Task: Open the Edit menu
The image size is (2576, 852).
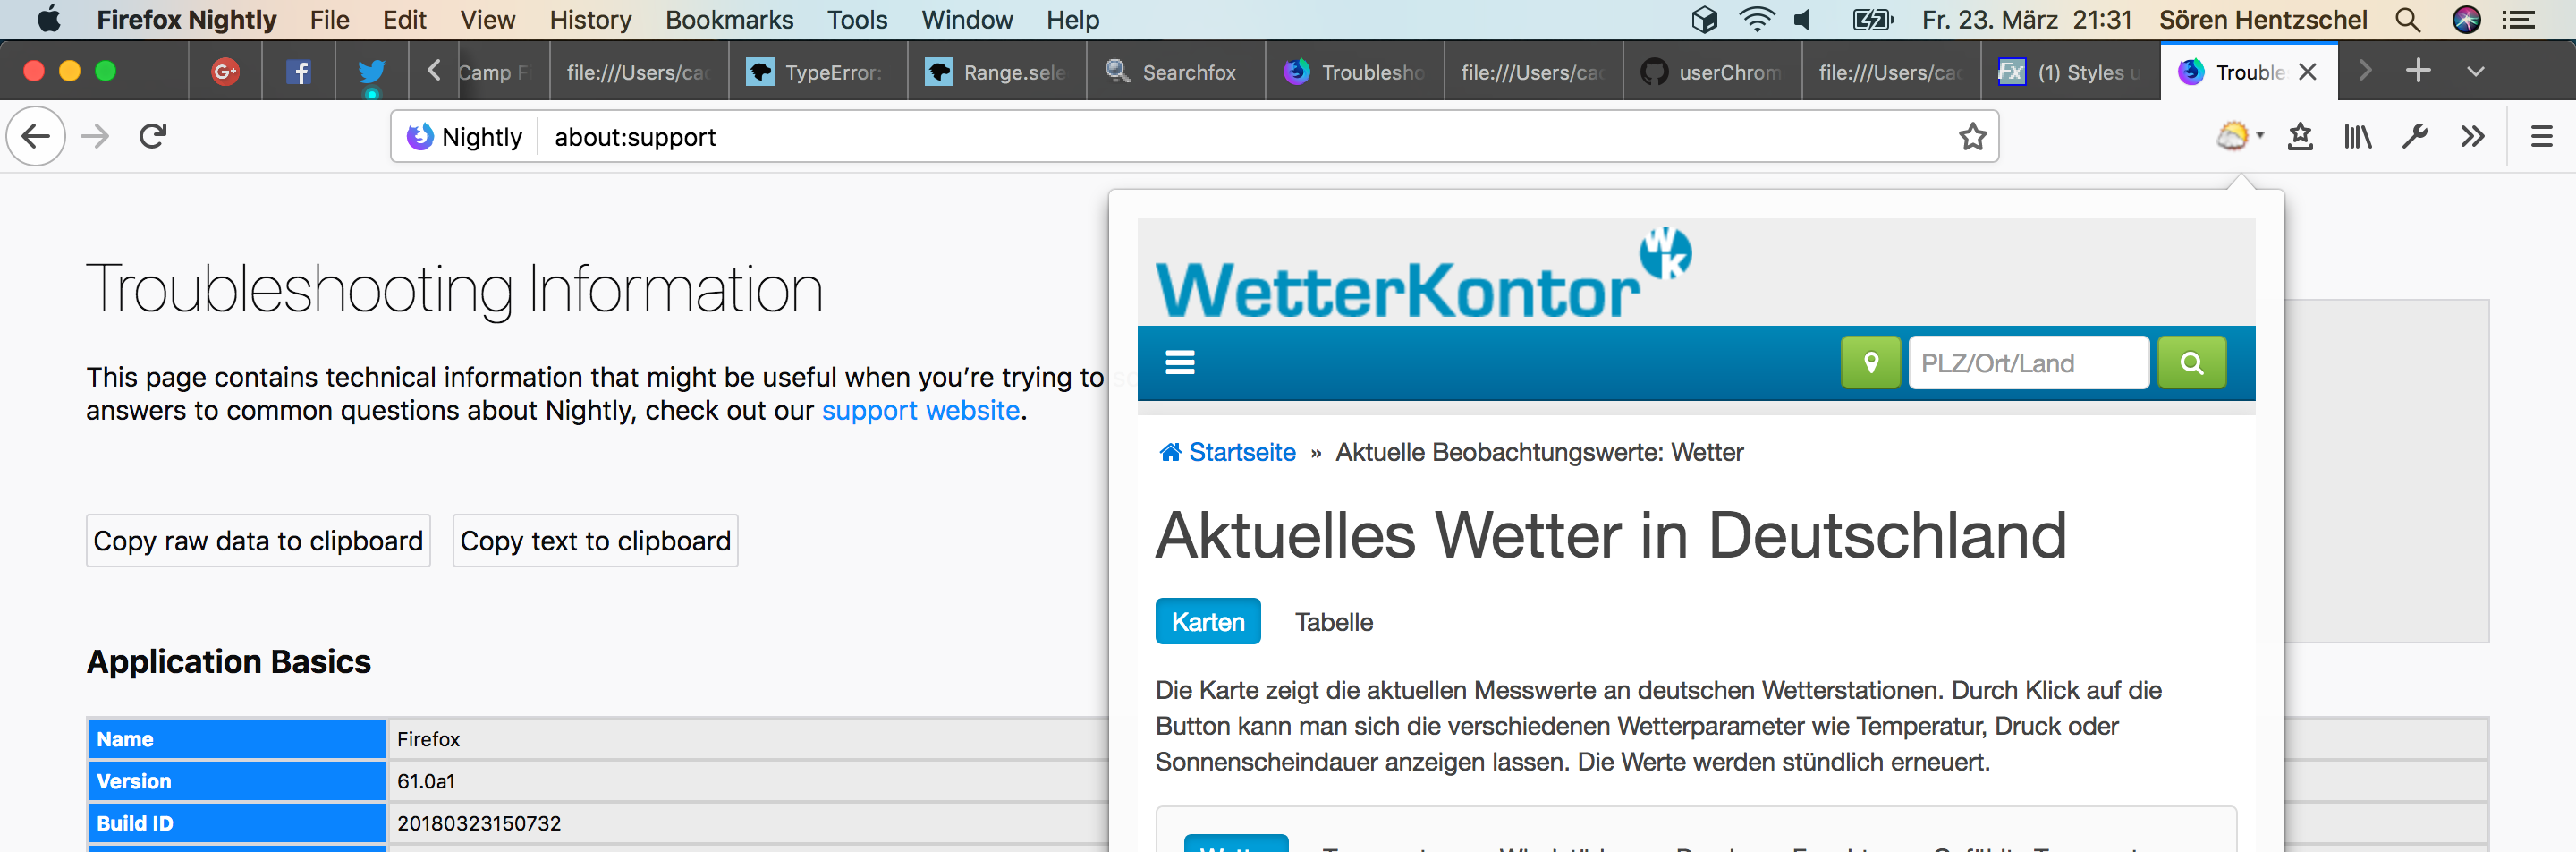Action: (x=404, y=20)
